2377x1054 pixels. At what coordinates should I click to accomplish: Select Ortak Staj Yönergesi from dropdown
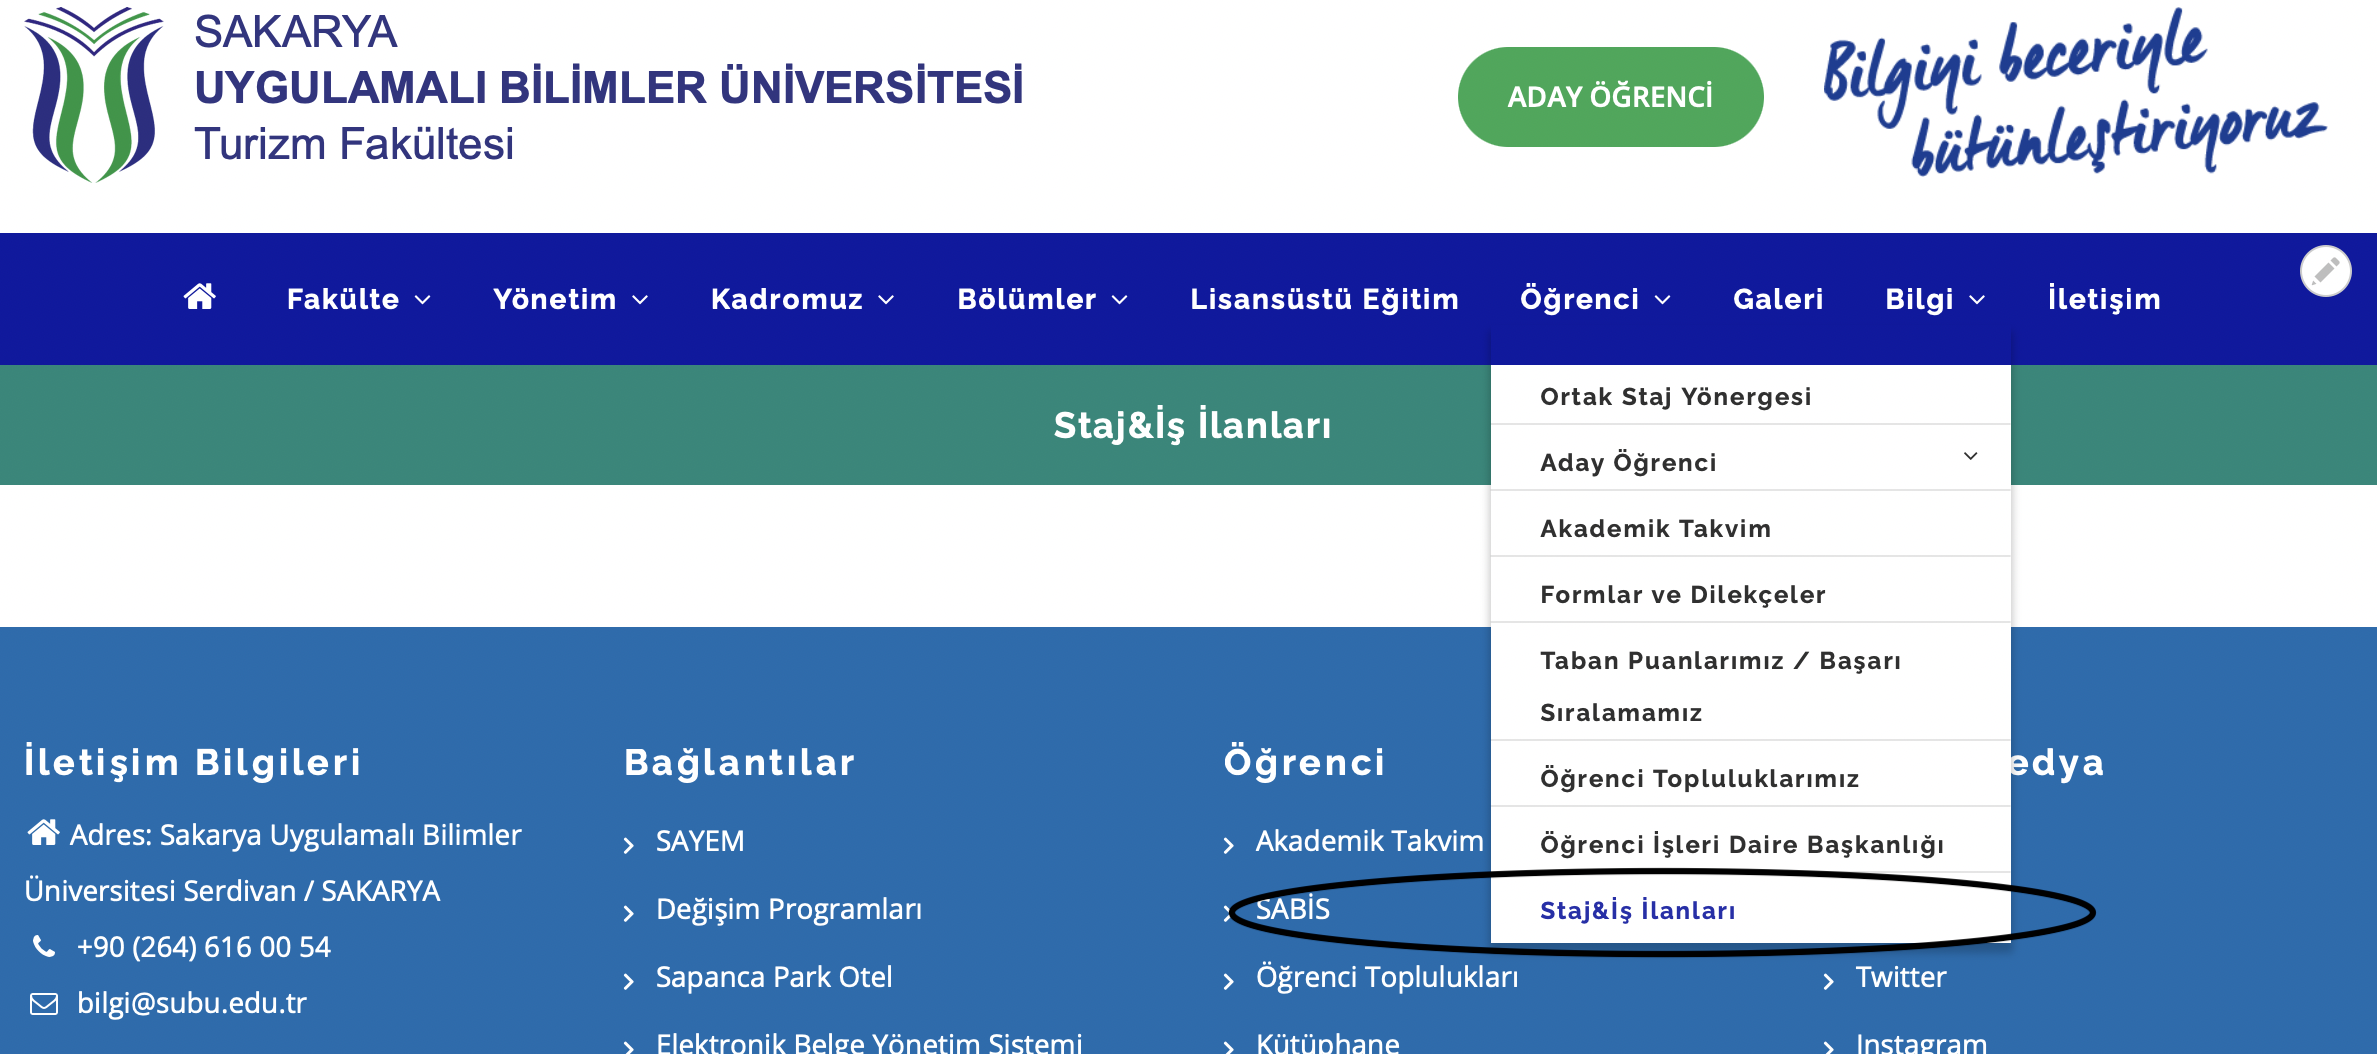pos(1750,396)
